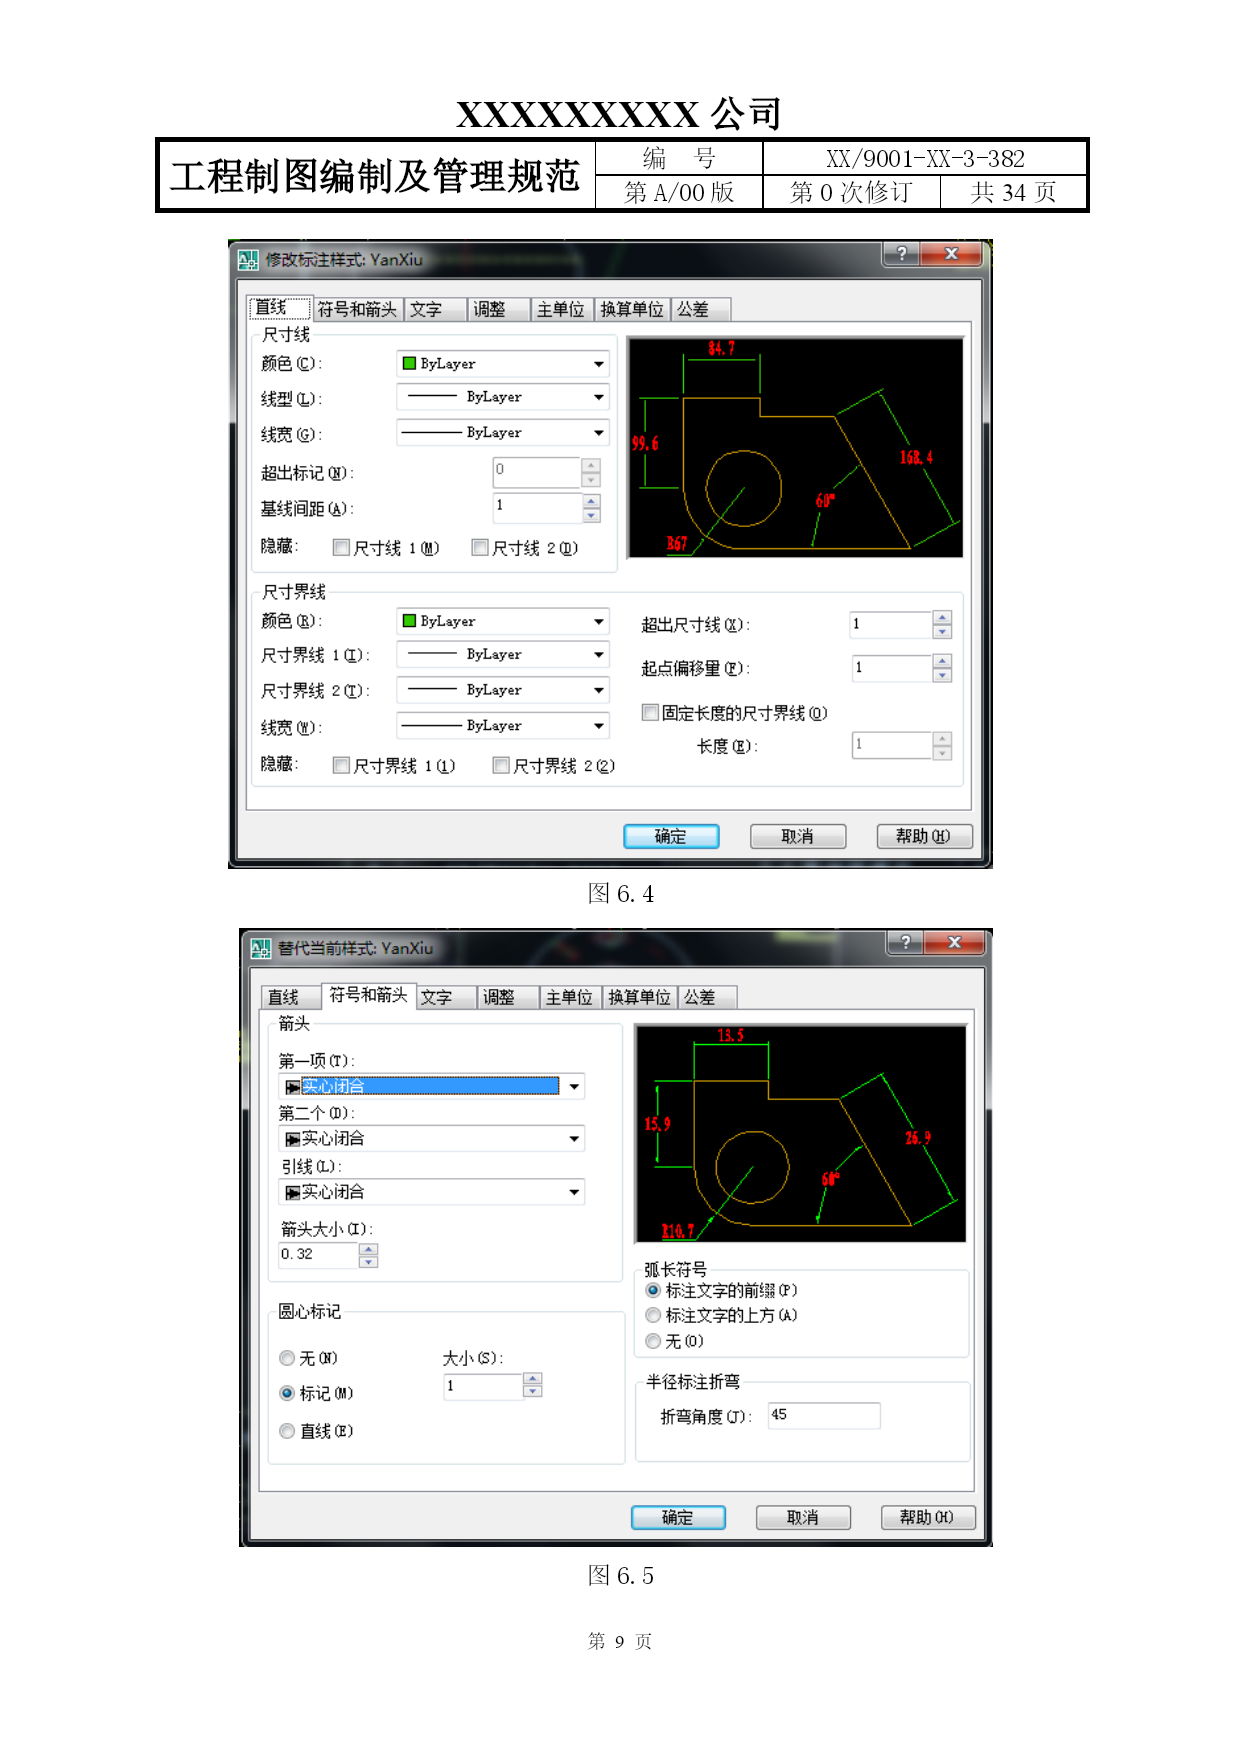Open the 尺寸界线 线宽(W) dropdown
Screen dimensions: 1241x1754
click(503, 726)
